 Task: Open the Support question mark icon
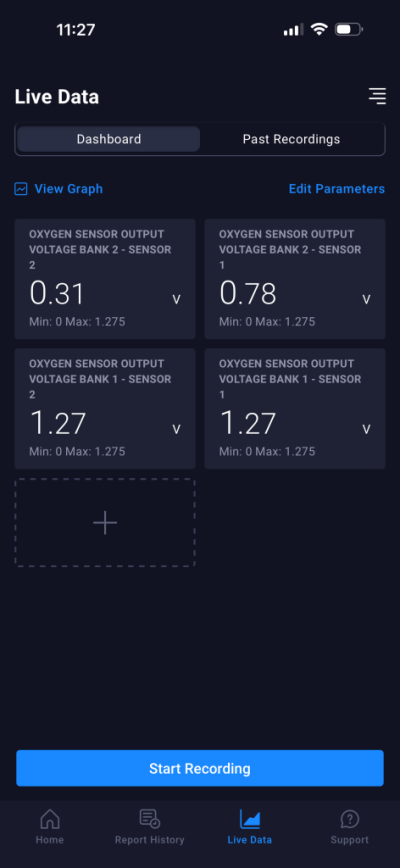[x=350, y=819]
